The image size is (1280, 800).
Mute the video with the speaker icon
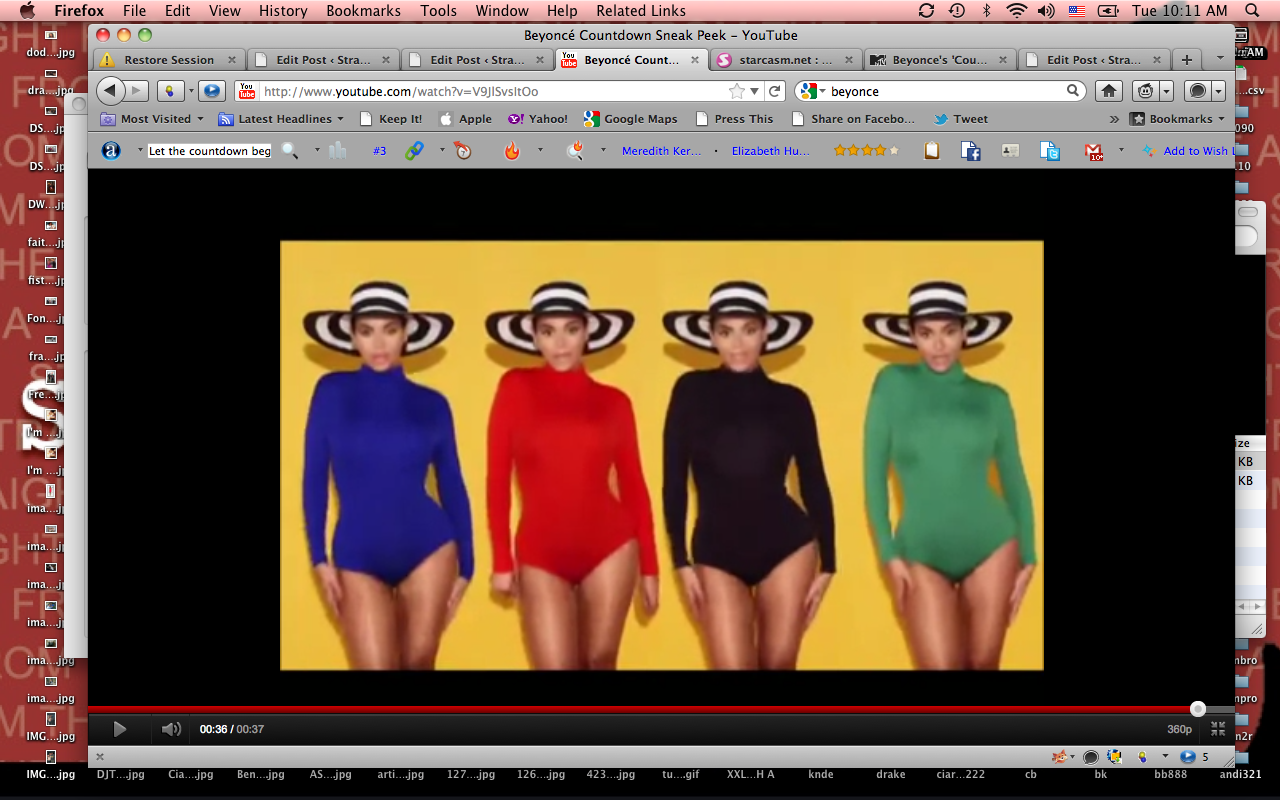click(x=171, y=729)
